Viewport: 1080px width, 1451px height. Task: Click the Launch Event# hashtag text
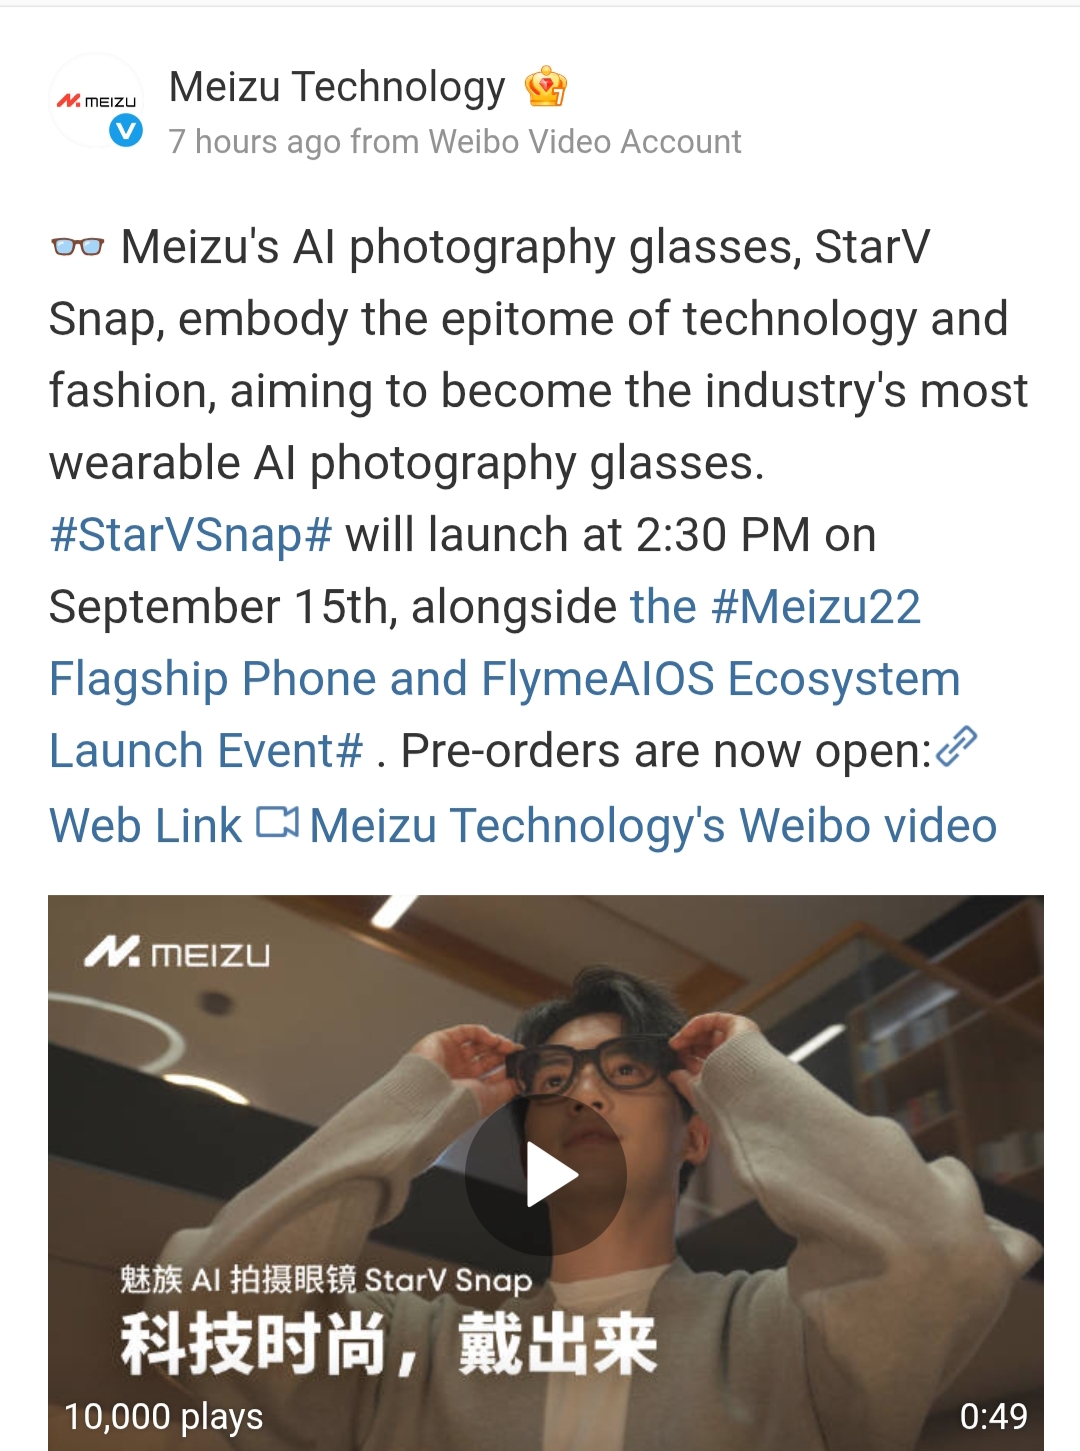click(x=206, y=751)
